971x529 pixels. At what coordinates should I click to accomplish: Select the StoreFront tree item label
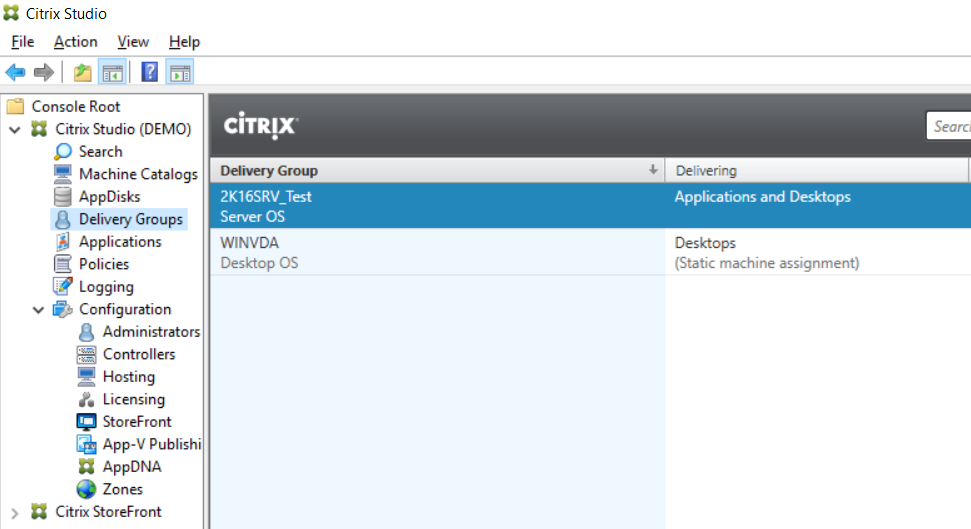point(137,422)
